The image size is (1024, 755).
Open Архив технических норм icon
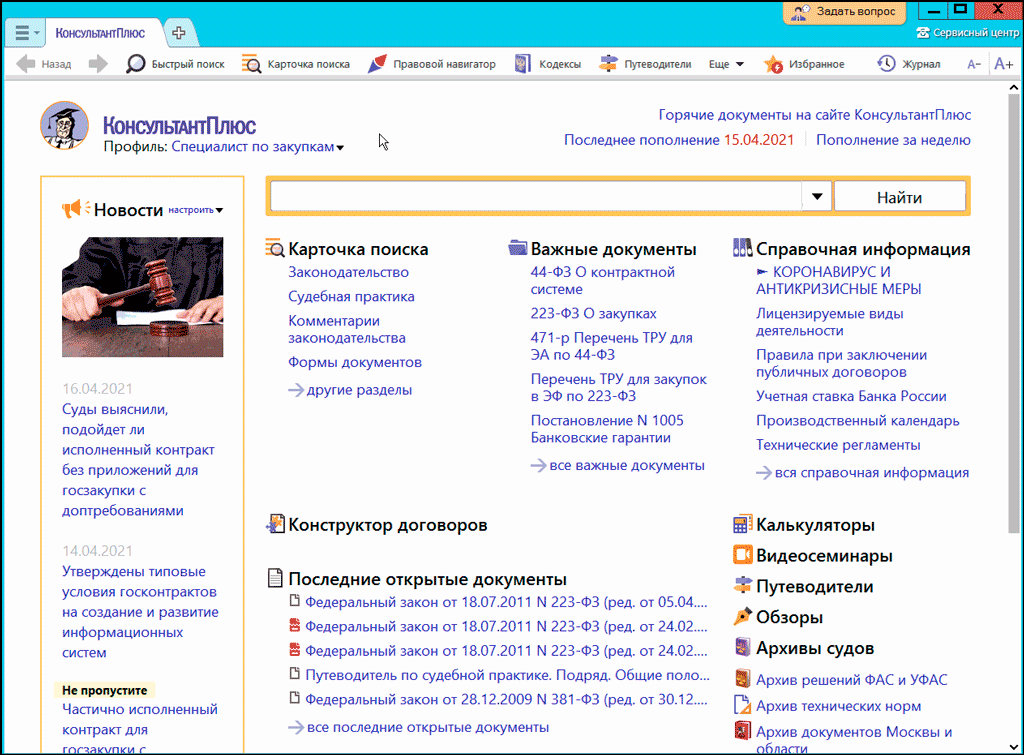[743, 705]
